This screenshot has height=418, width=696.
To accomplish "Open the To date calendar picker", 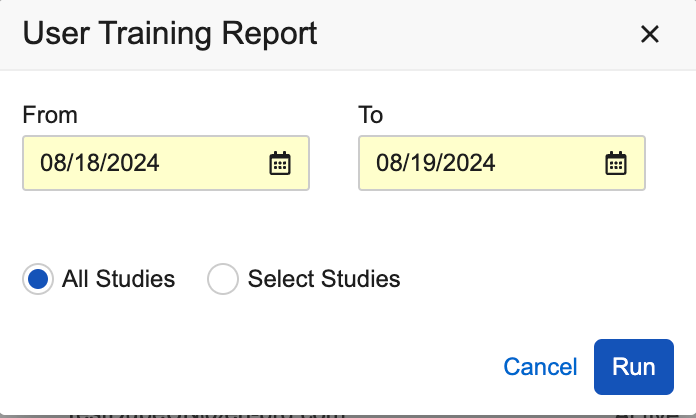I will click(x=616, y=163).
